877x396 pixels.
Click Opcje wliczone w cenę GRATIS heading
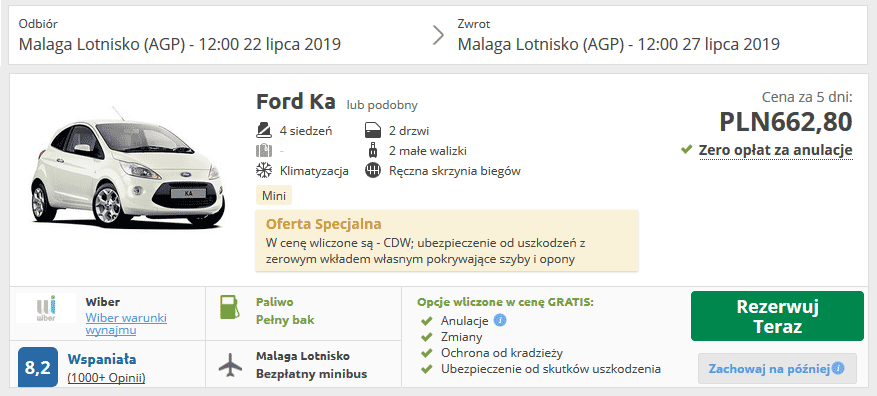(505, 302)
